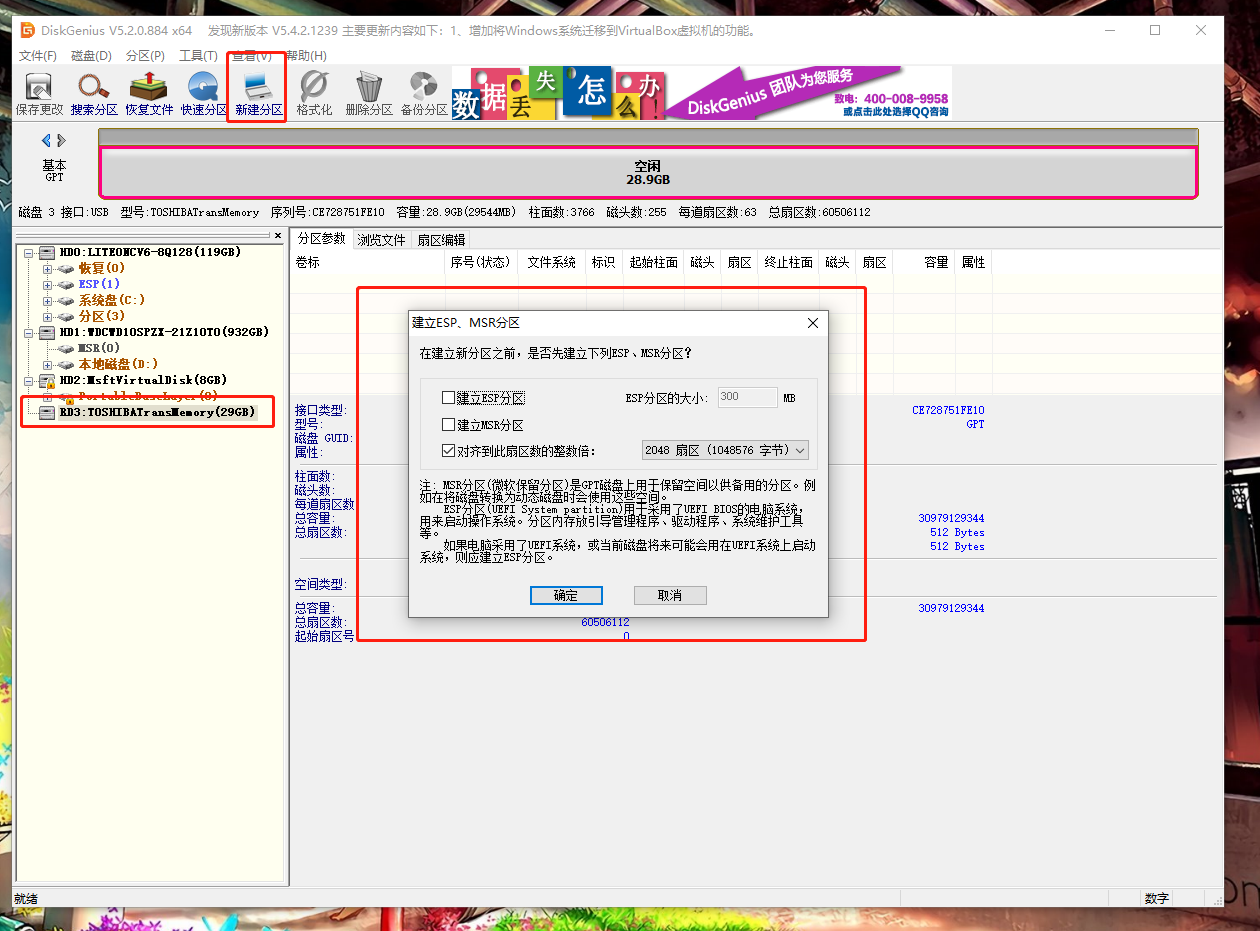Open the 磁盘(D) menu
1260x931 pixels.
(x=92, y=56)
